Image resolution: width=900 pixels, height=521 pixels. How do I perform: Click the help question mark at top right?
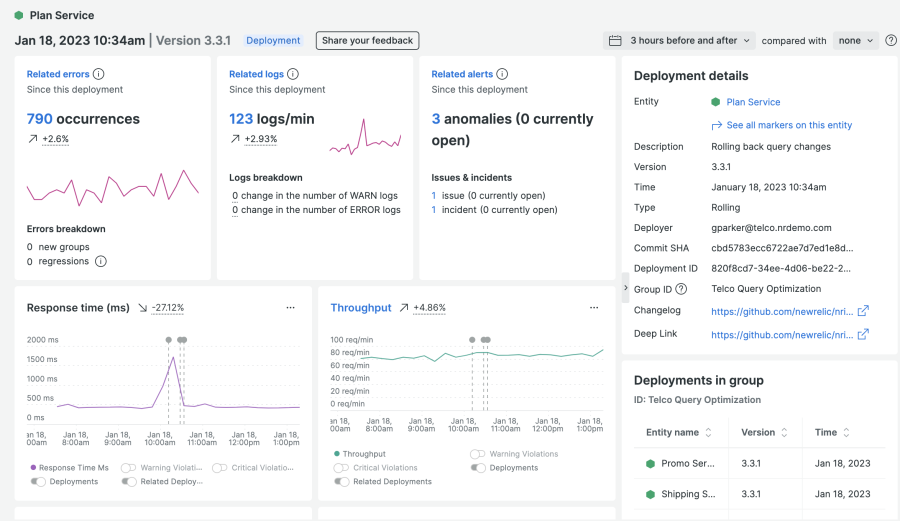click(x=891, y=41)
